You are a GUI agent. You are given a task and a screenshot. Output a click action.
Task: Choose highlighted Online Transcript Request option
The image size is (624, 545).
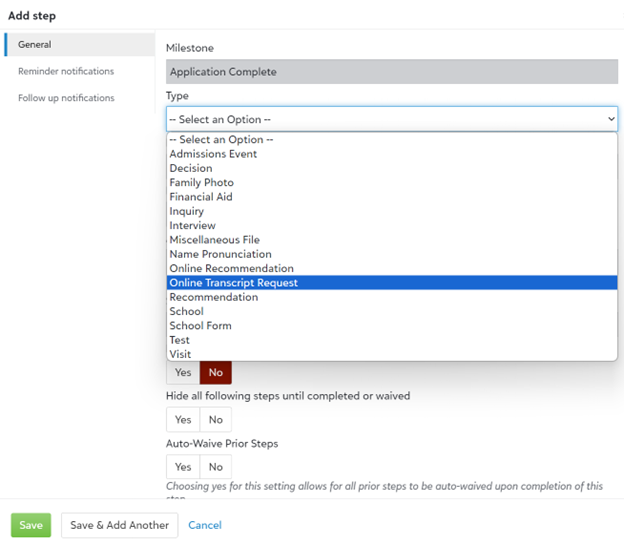point(392,283)
